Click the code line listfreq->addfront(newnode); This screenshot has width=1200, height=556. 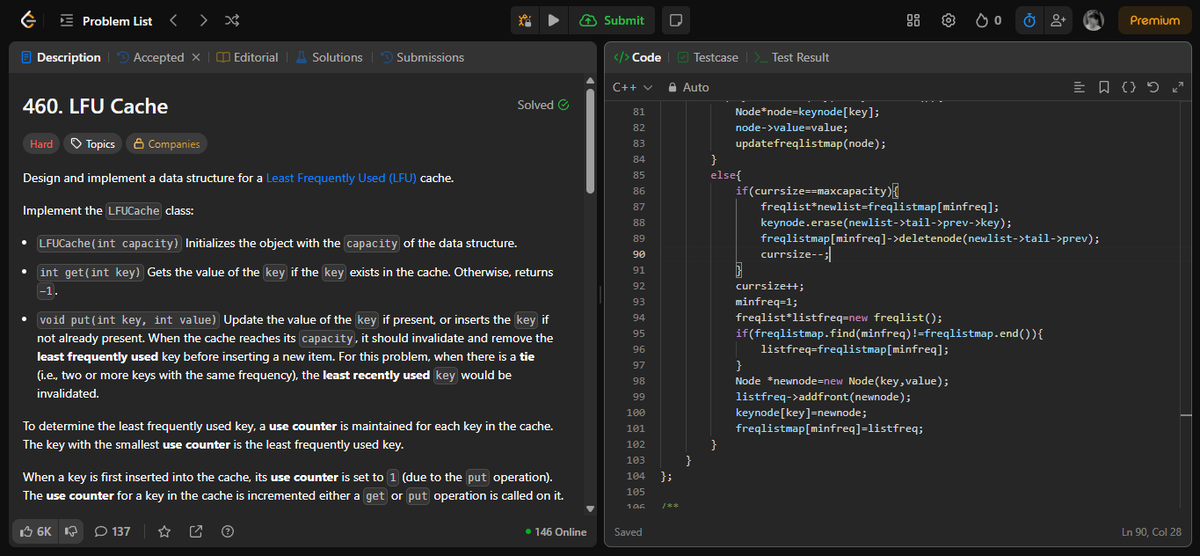point(823,397)
